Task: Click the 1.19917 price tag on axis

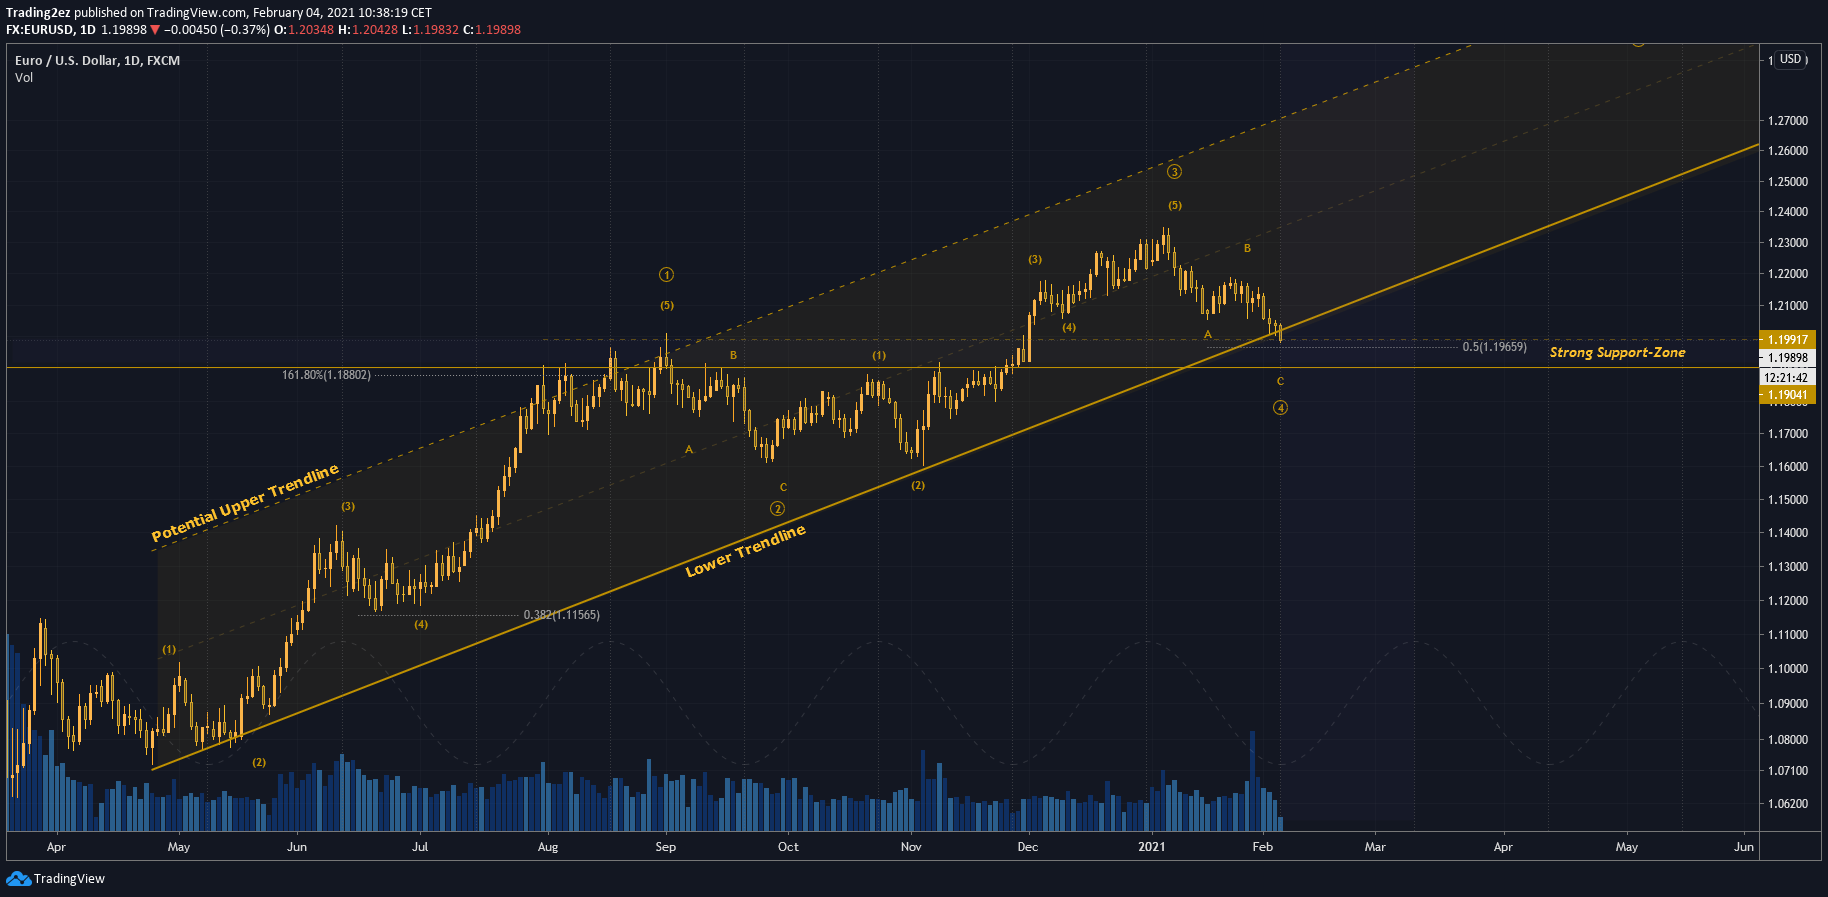Action: [1787, 340]
